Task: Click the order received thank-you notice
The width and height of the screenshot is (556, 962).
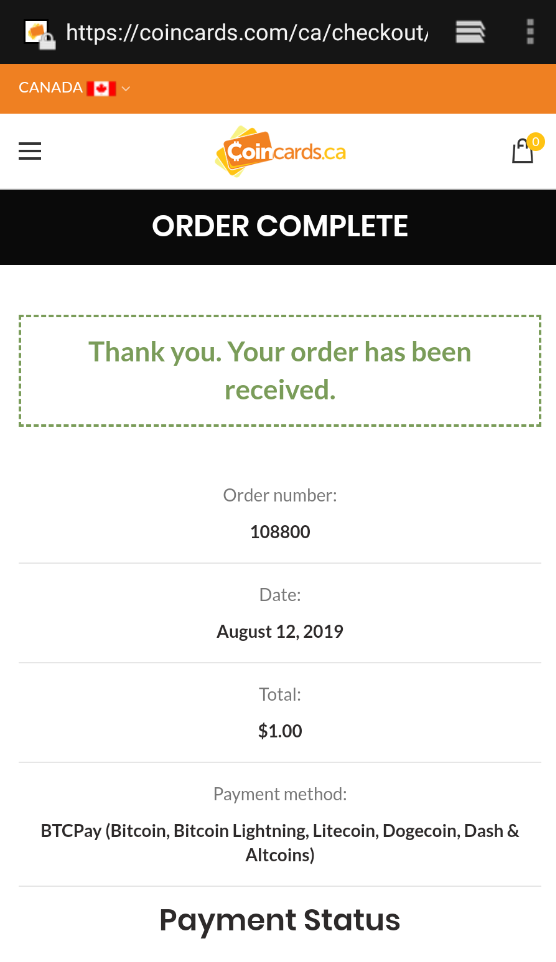Action: tap(280, 371)
